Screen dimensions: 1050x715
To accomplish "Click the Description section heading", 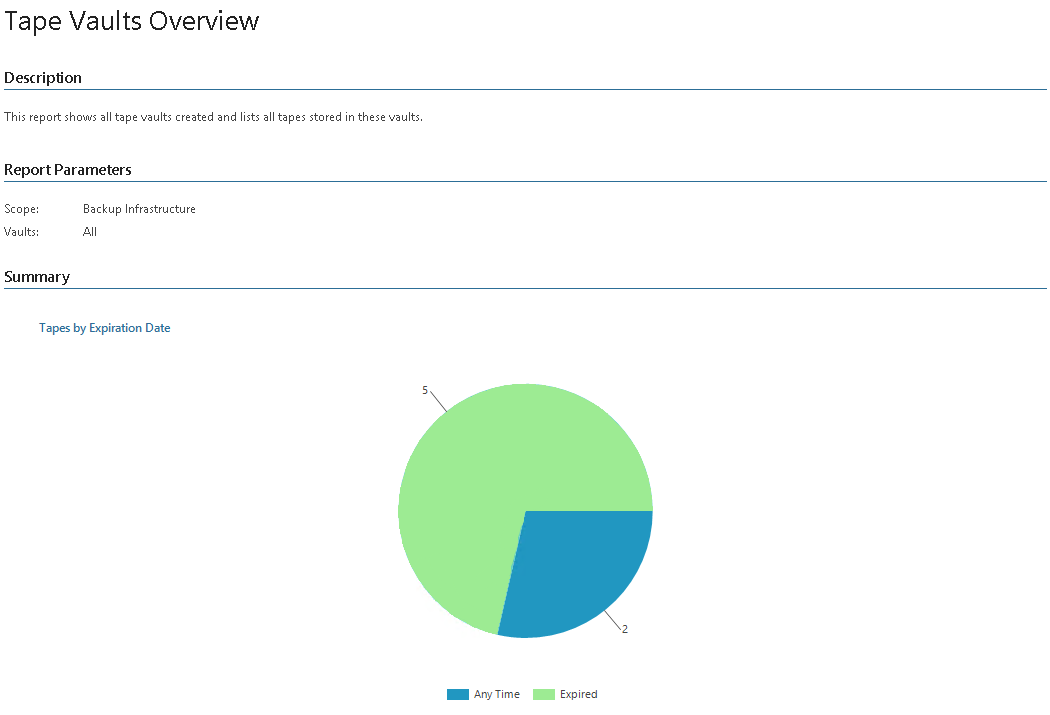I will tap(43, 78).
